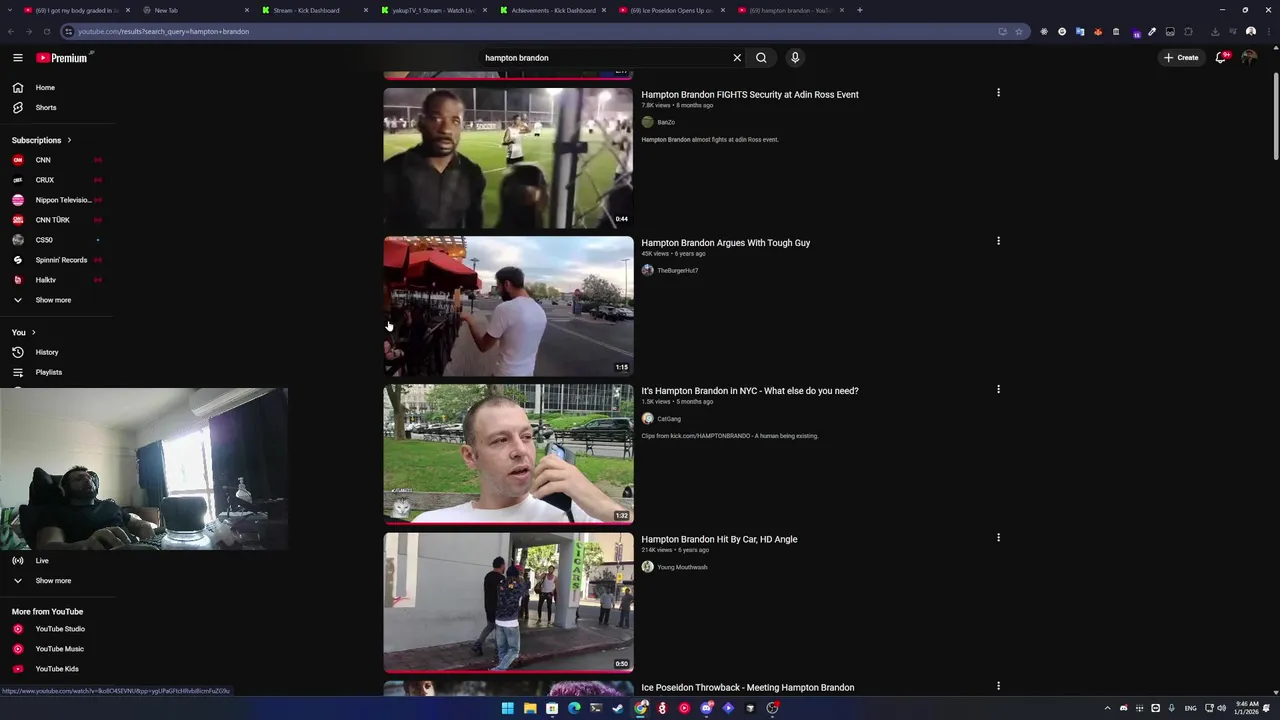Go to Home in sidebar
The width and height of the screenshot is (1280, 720).
click(x=58, y=88)
